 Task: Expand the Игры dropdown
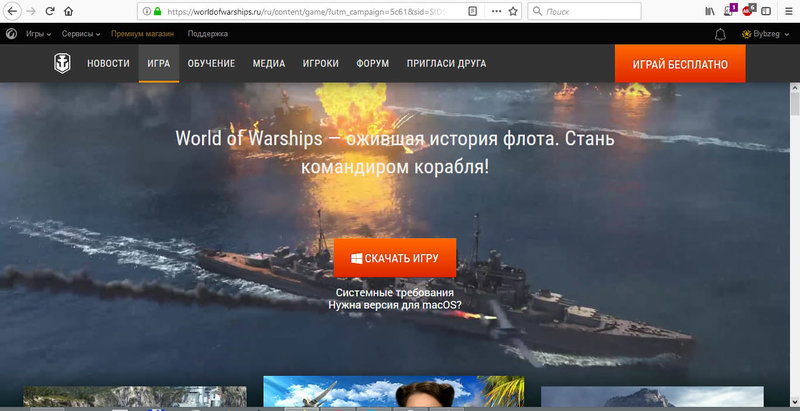click(x=39, y=34)
